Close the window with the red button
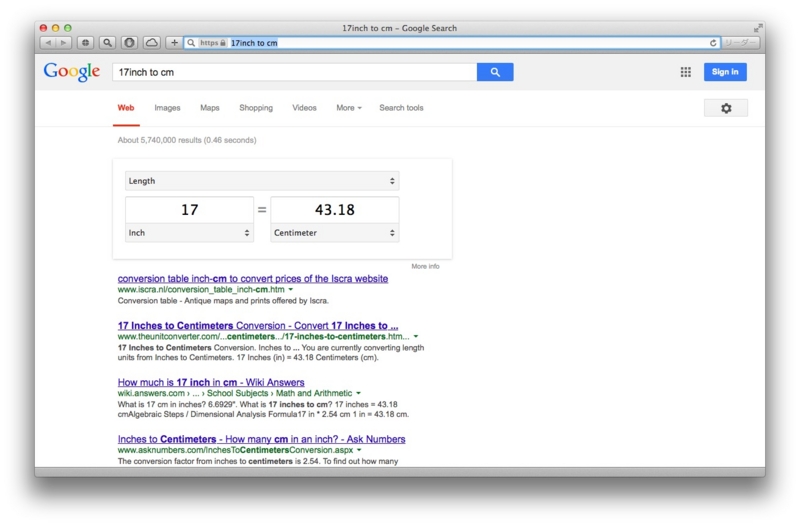800x525 pixels. 43,28
